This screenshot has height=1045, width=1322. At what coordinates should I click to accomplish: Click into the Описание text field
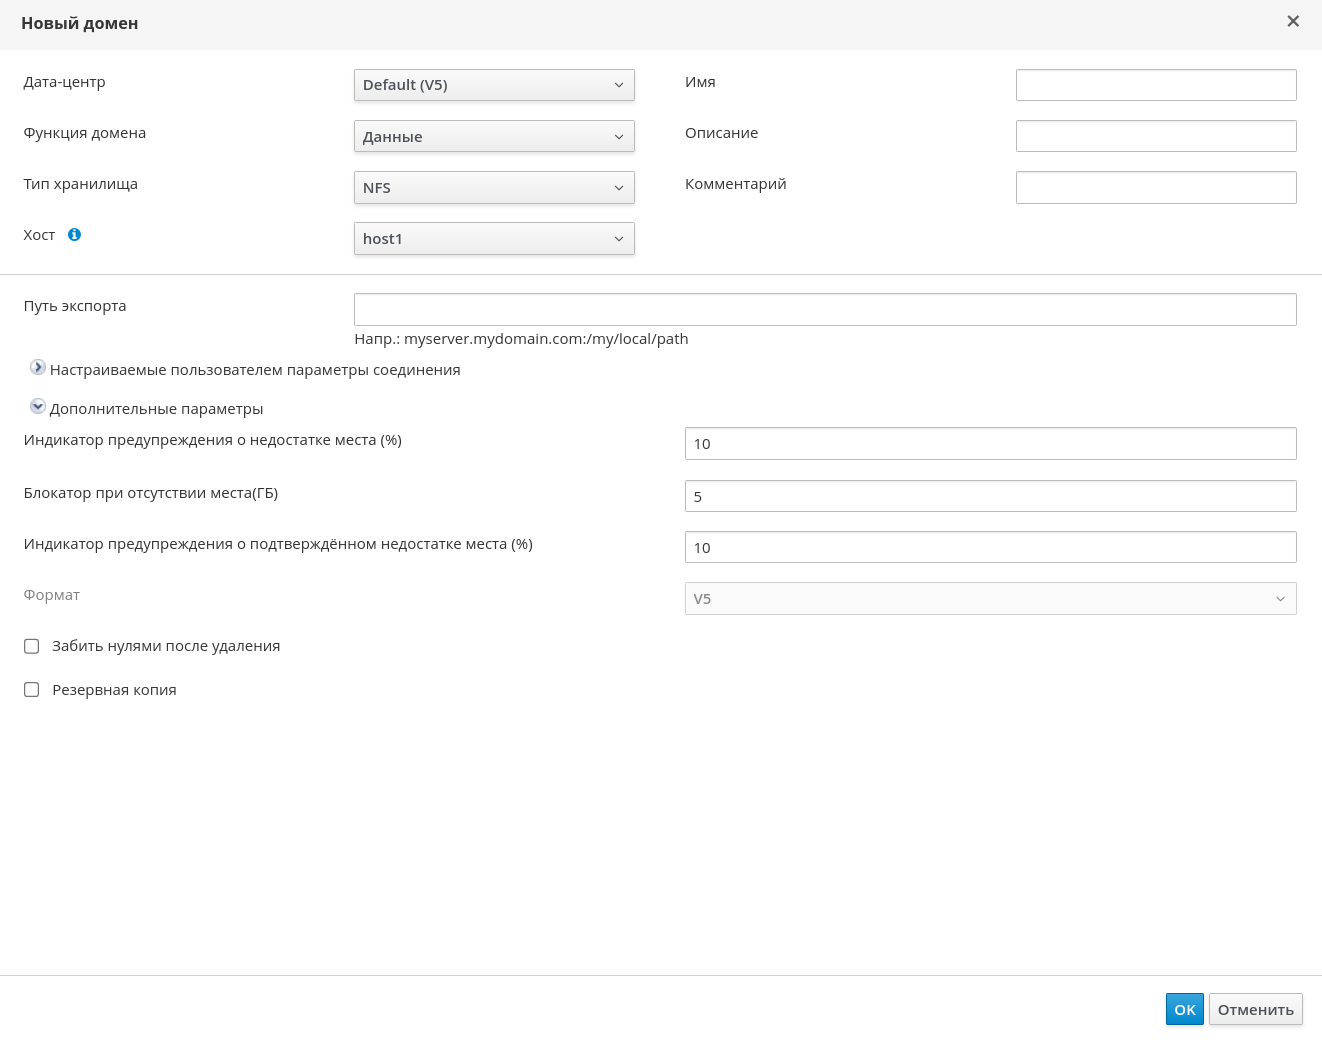(1156, 136)
